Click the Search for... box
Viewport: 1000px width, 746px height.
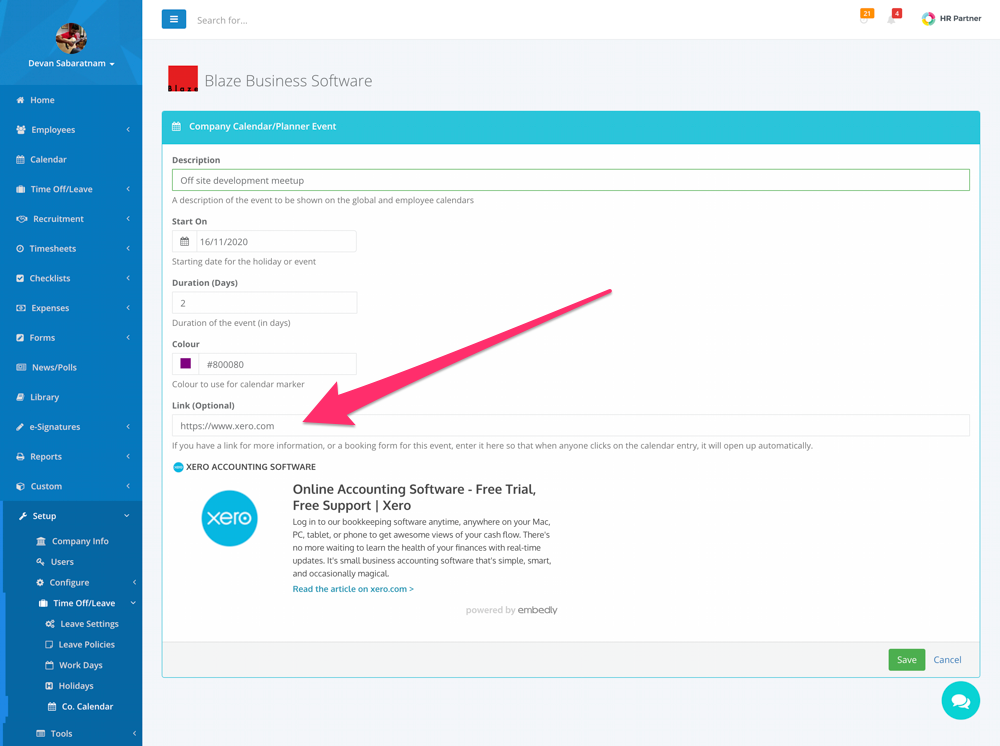tap(223, 20)
